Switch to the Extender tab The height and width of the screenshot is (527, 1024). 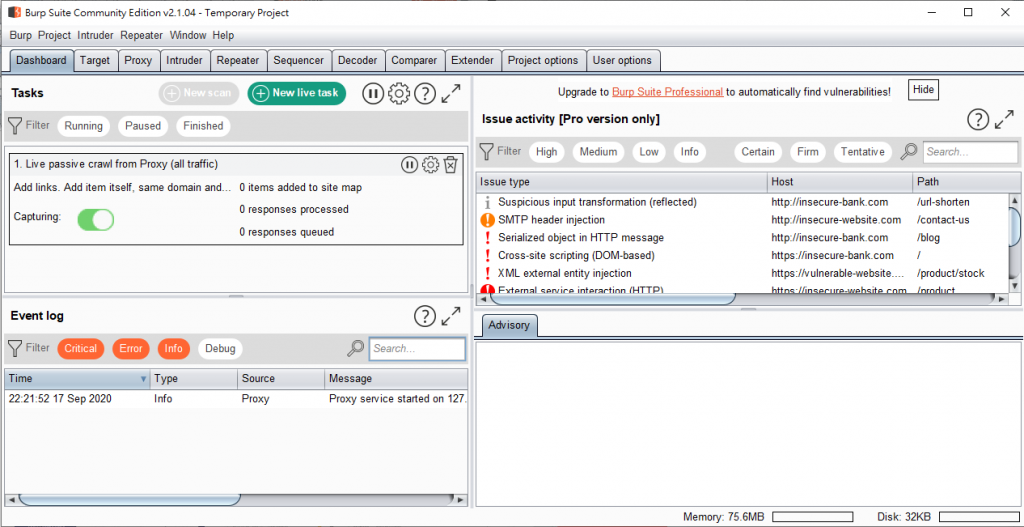click(473, 61)
